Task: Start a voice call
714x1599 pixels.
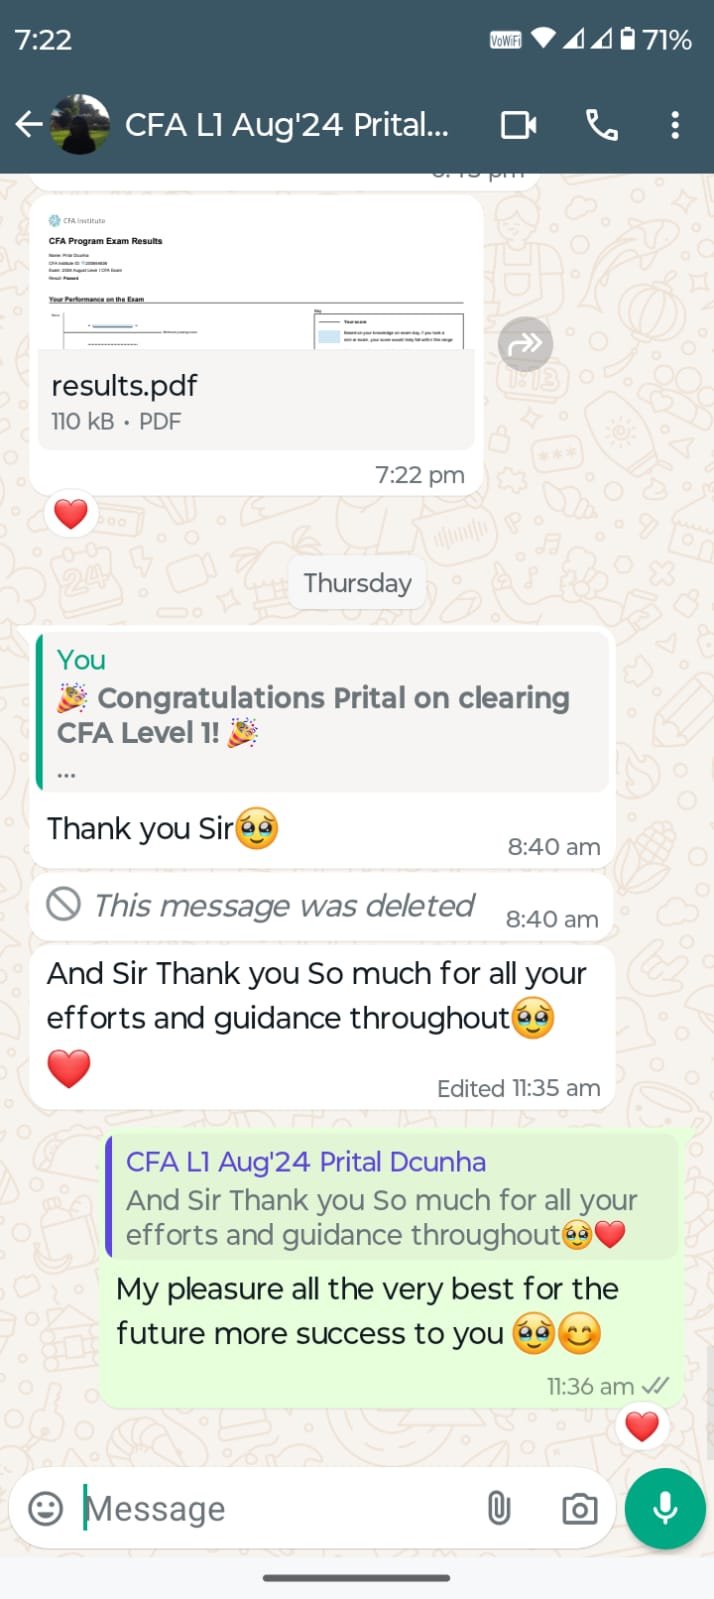Action: pyautogui.click(x=601, y=125)
